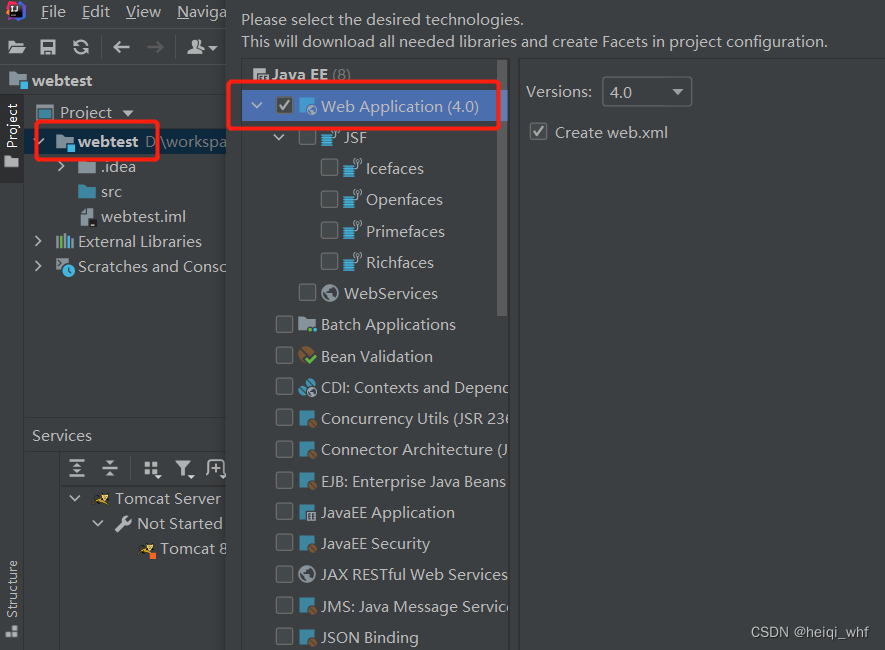Click the Batch Applications folder icon

[x=308, y=324]
